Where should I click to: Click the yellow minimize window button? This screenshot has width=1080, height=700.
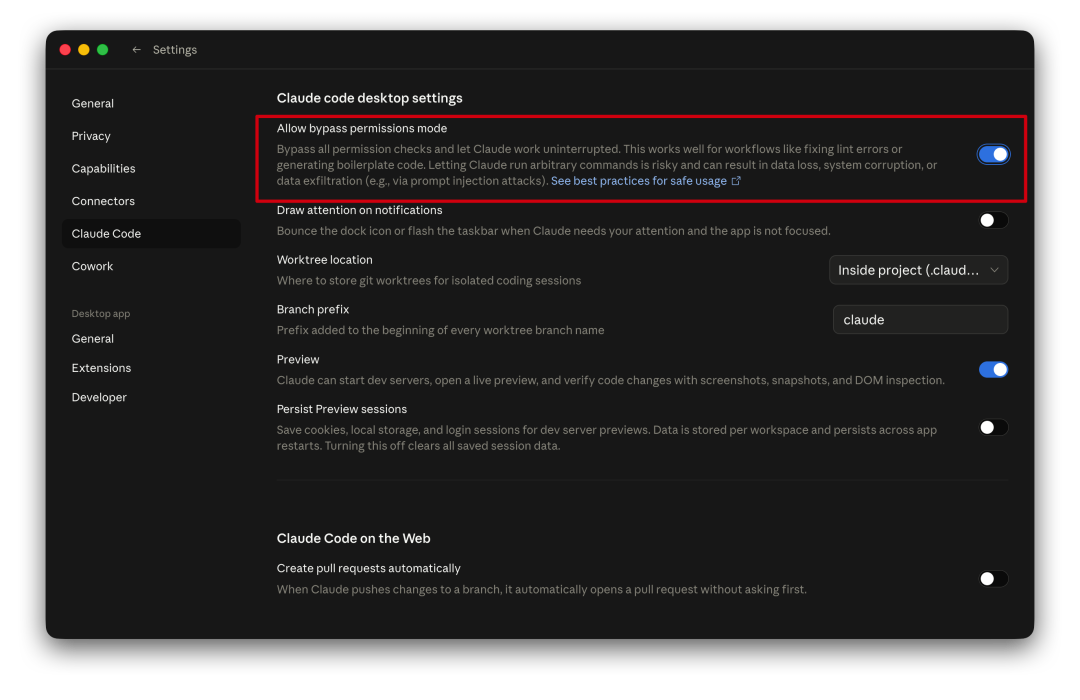[84, 50]
